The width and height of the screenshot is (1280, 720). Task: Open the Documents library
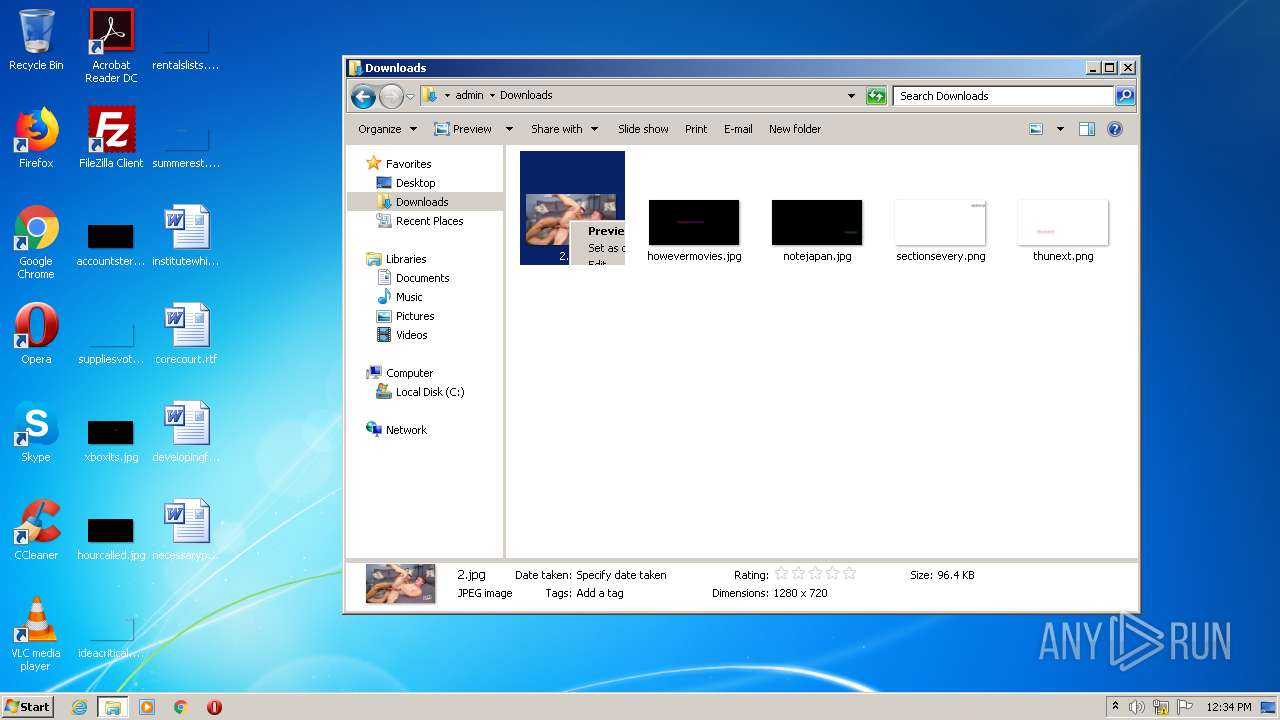tap(422, 278)
